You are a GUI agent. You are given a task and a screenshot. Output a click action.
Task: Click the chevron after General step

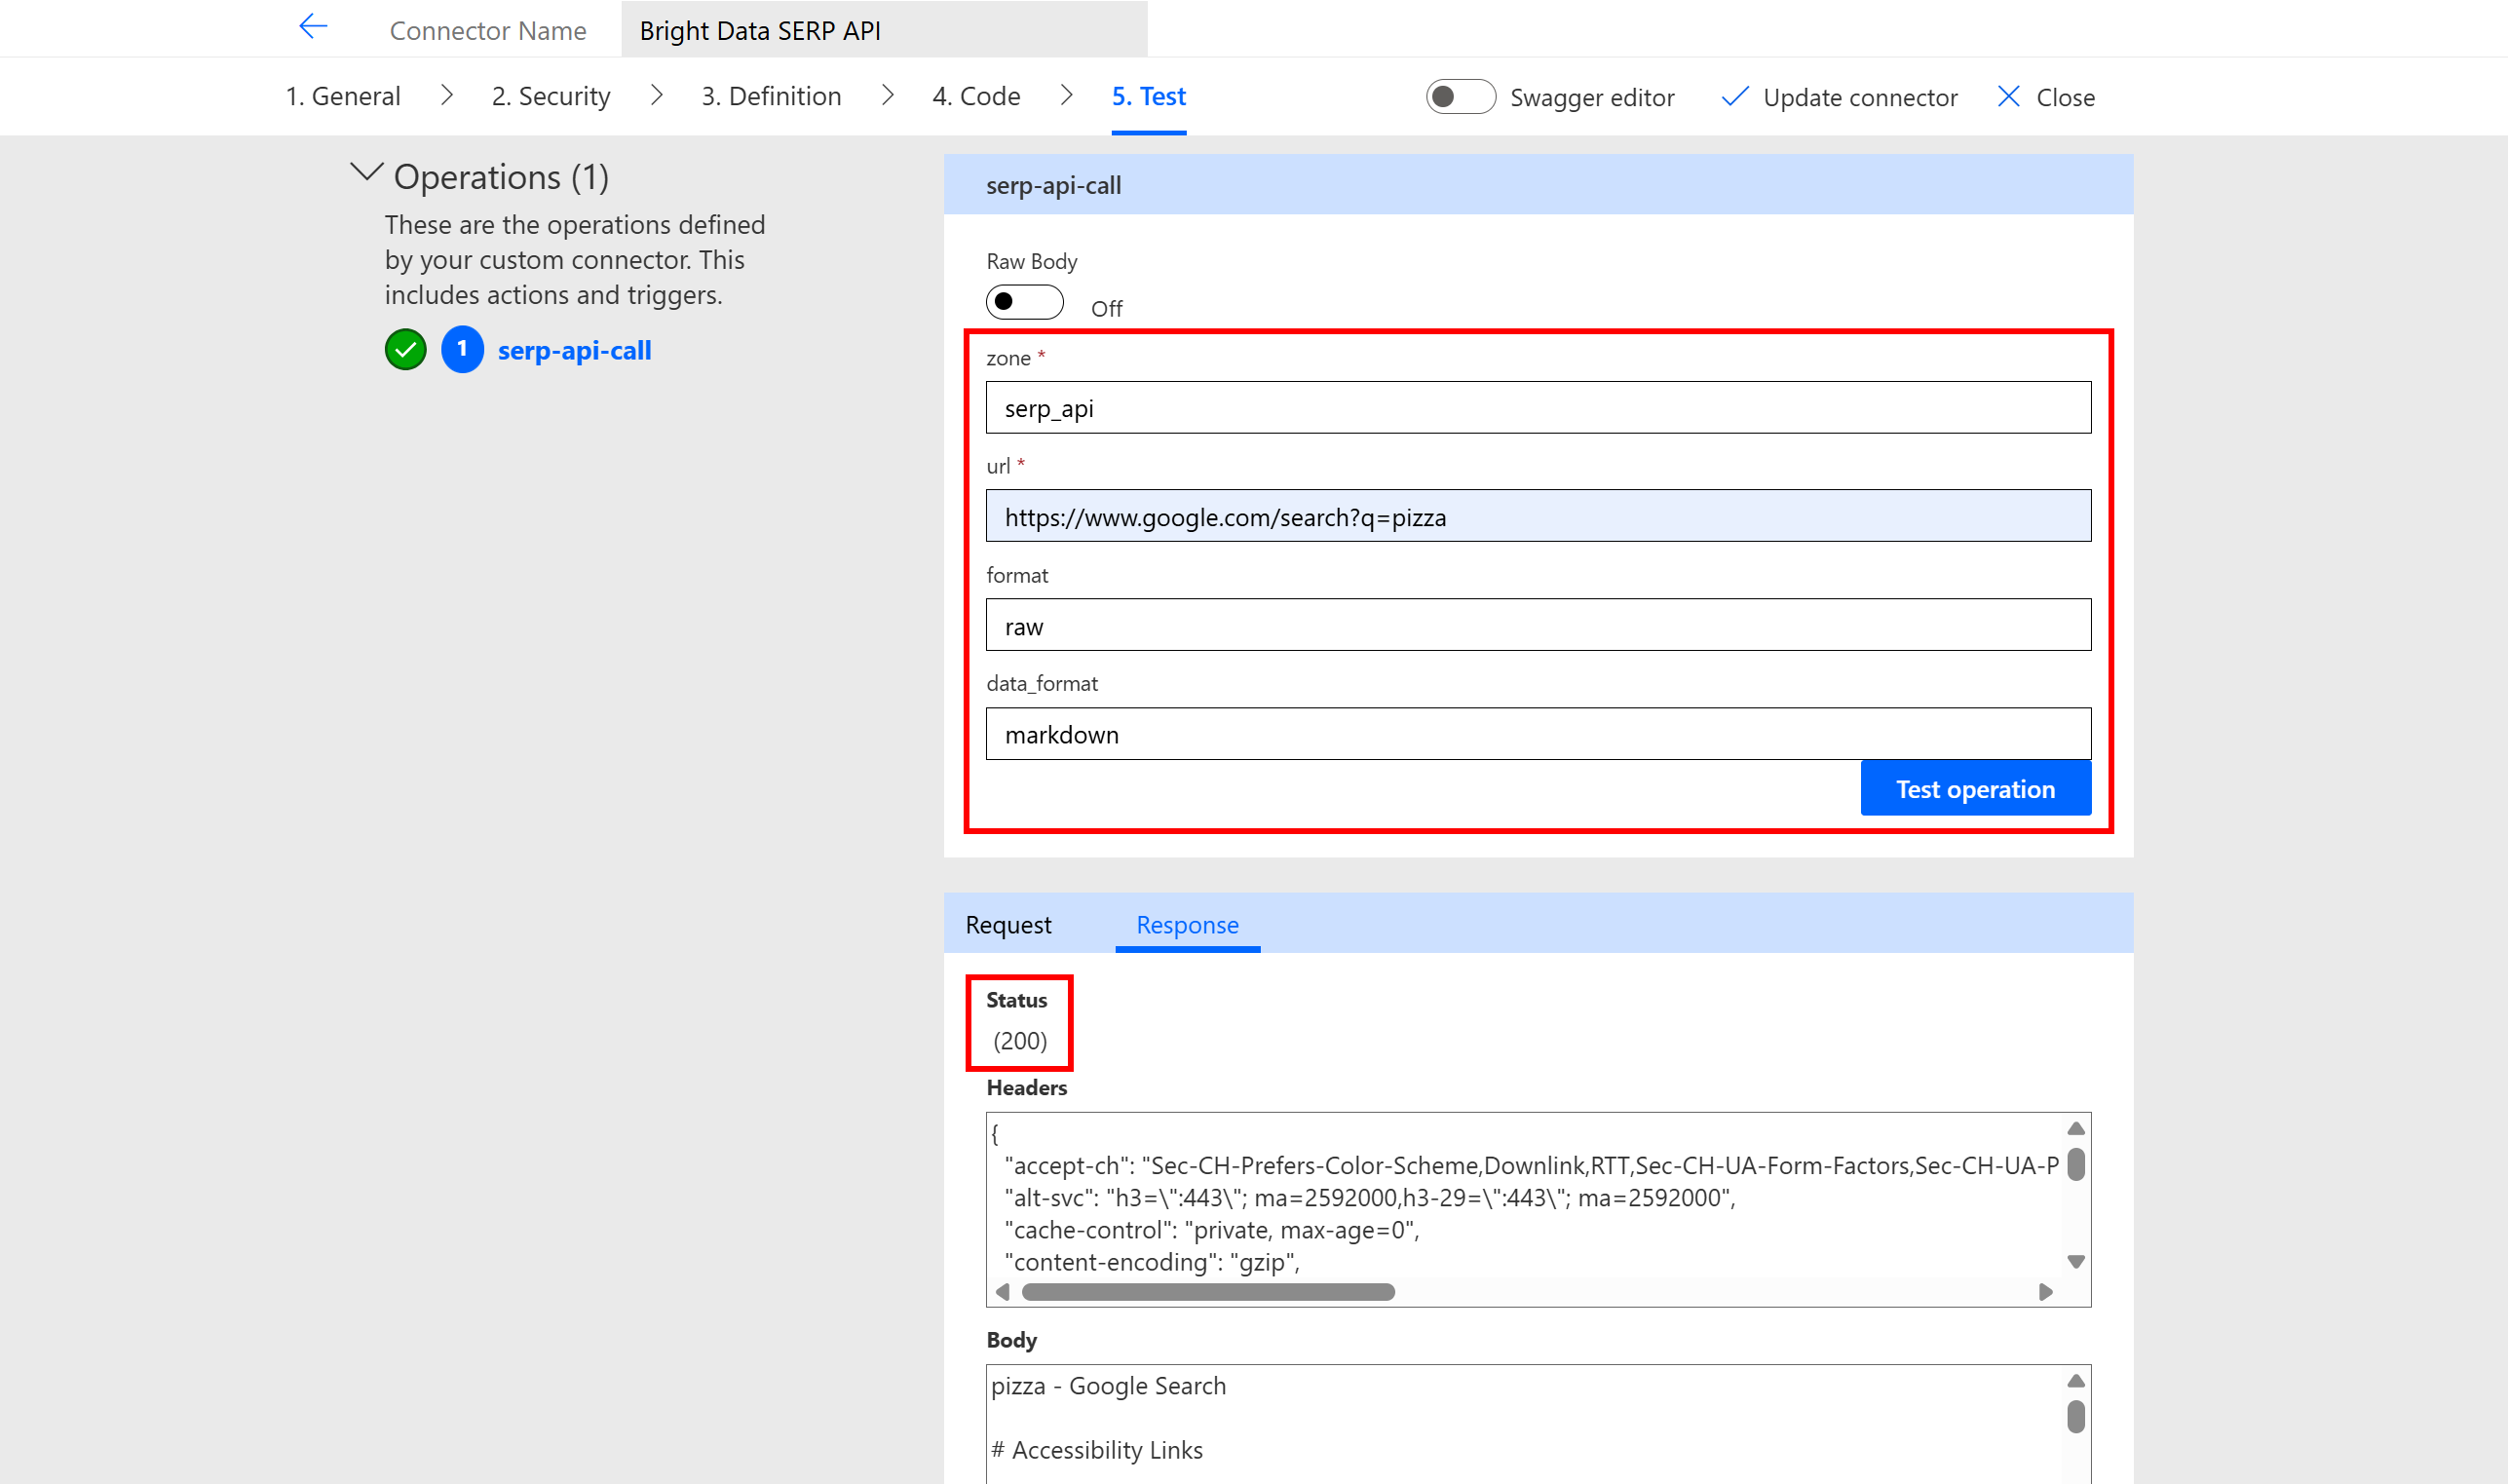pos(446,95)
